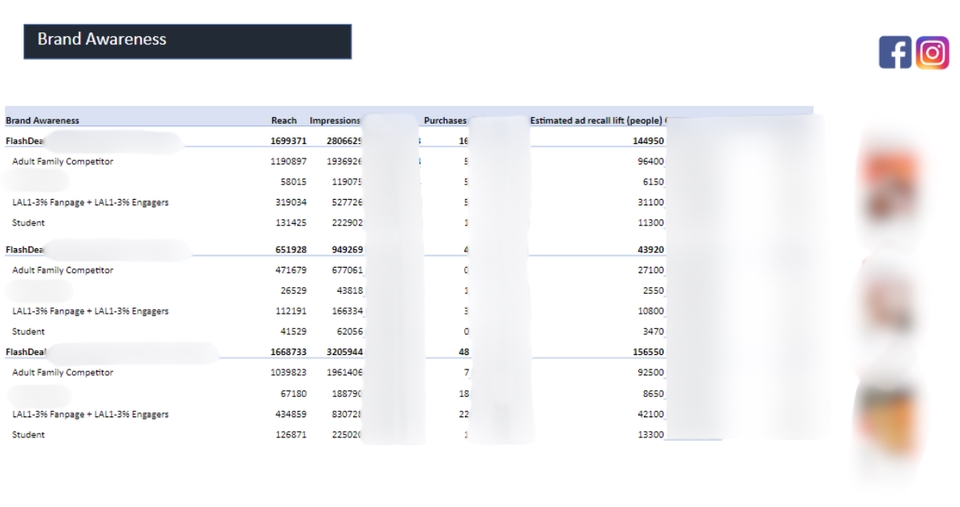Select recall lift value 11300
This screenshot has height=507, width=960.
(651, 223)
